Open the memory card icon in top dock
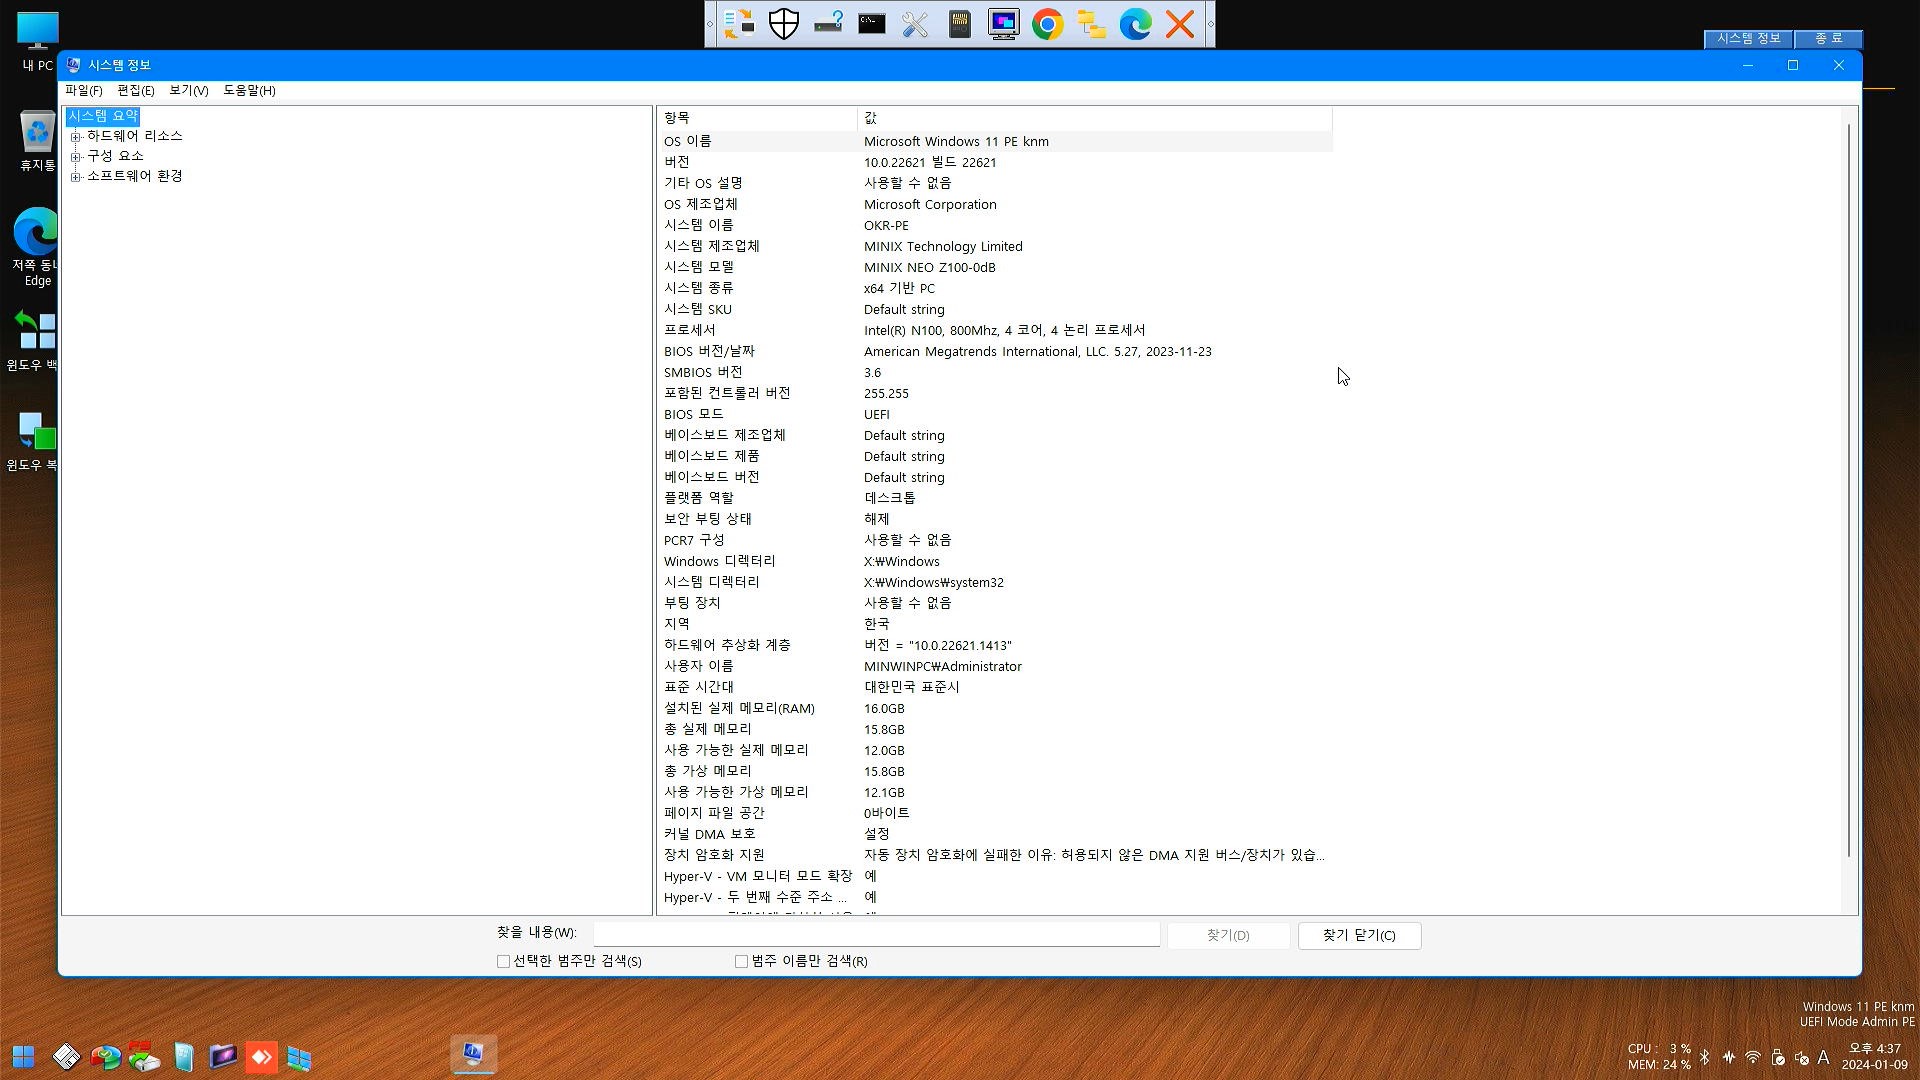The width and height of the screenshot is (1920, 1080). click(960, 24)
